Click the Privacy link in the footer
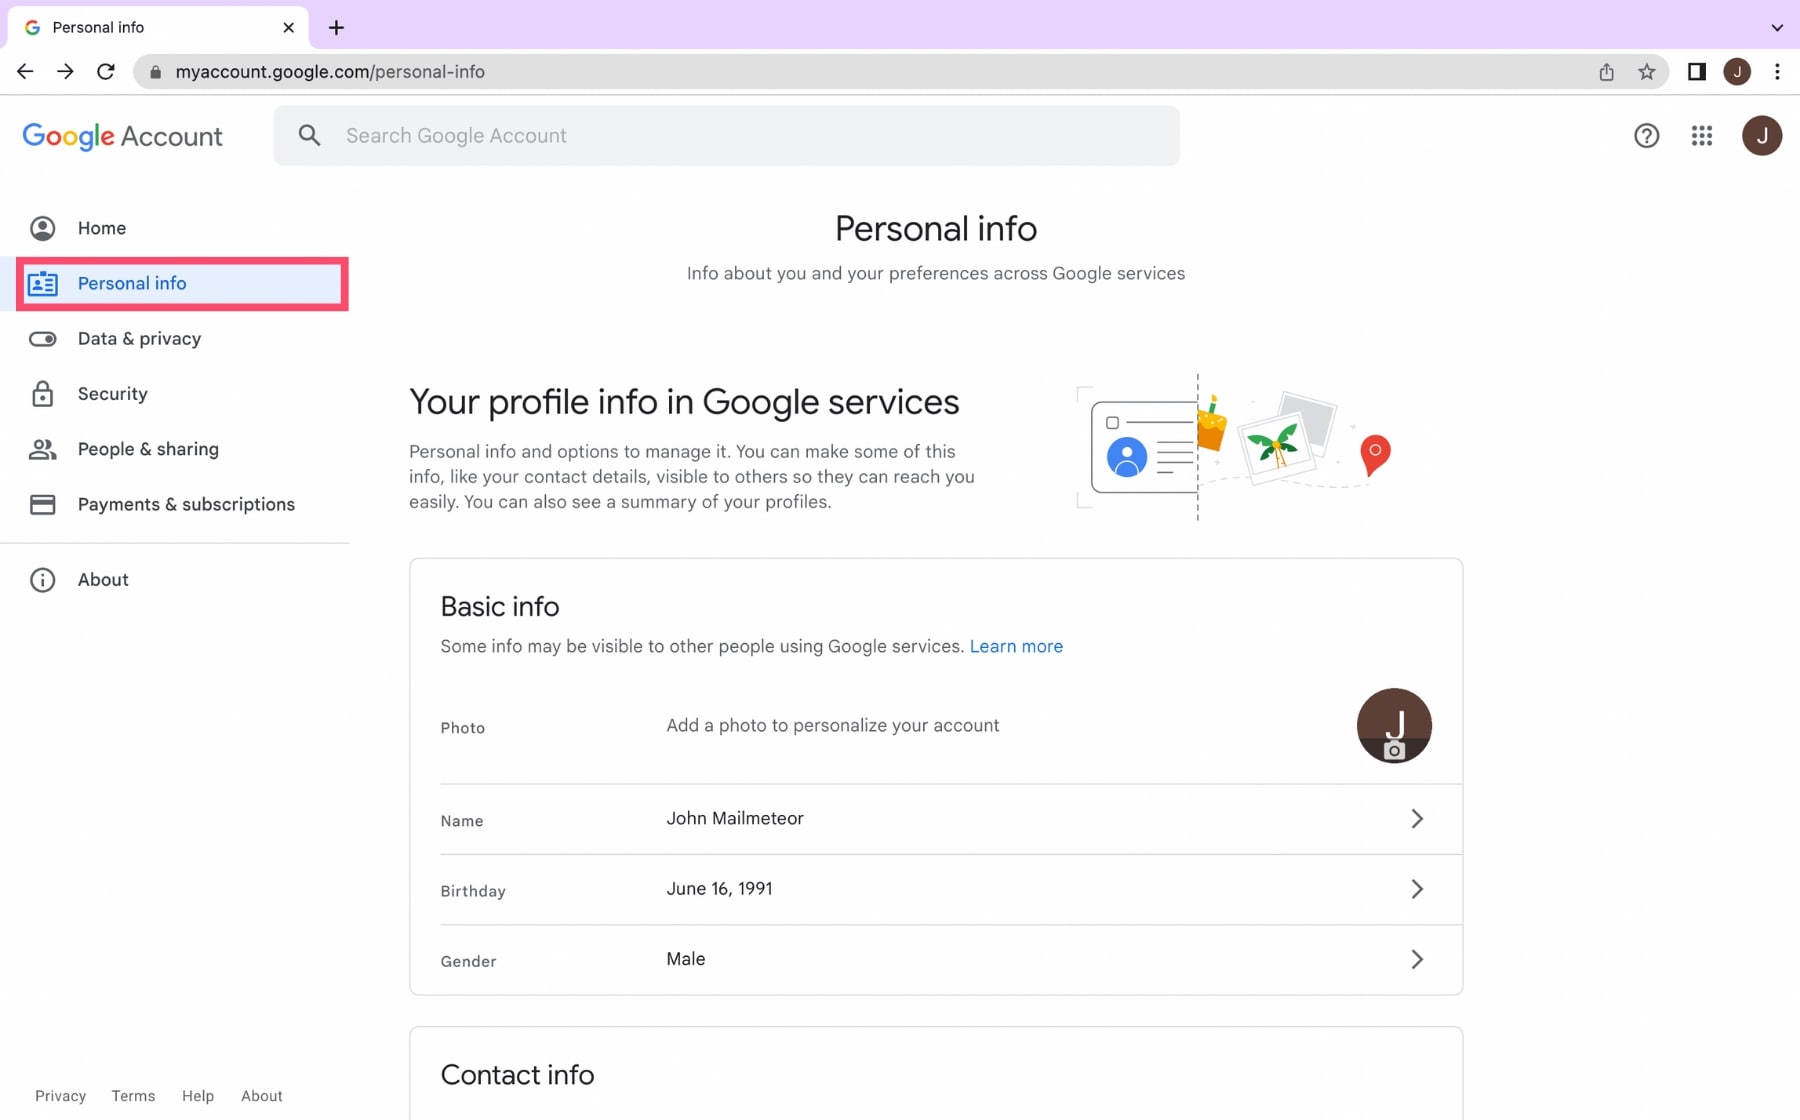The width and height of the screenshot is (1800, 1120). point(60,1095)
